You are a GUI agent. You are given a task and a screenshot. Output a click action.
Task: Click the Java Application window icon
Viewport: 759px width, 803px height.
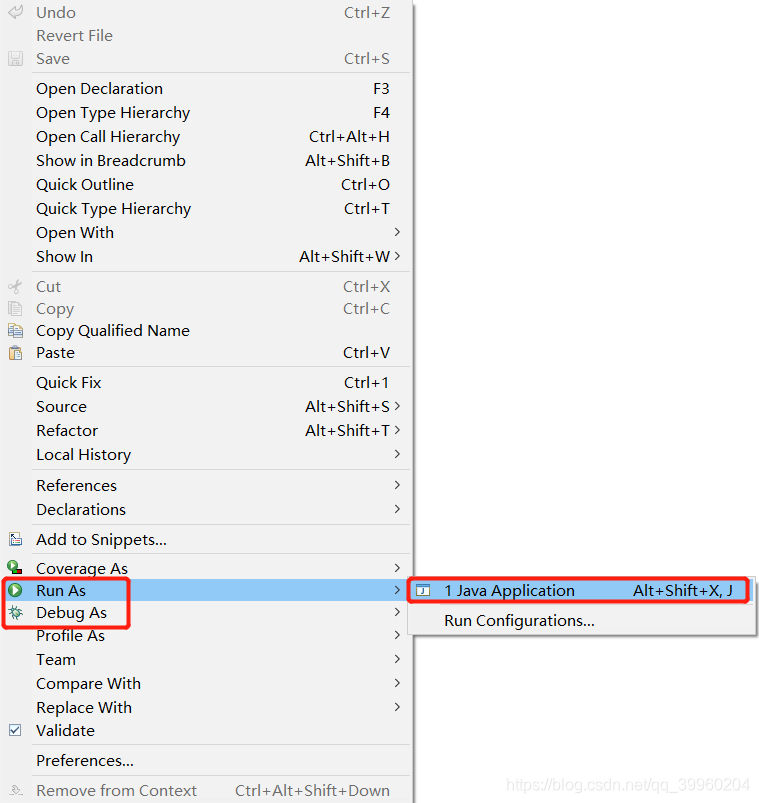(x=423, y=590)
